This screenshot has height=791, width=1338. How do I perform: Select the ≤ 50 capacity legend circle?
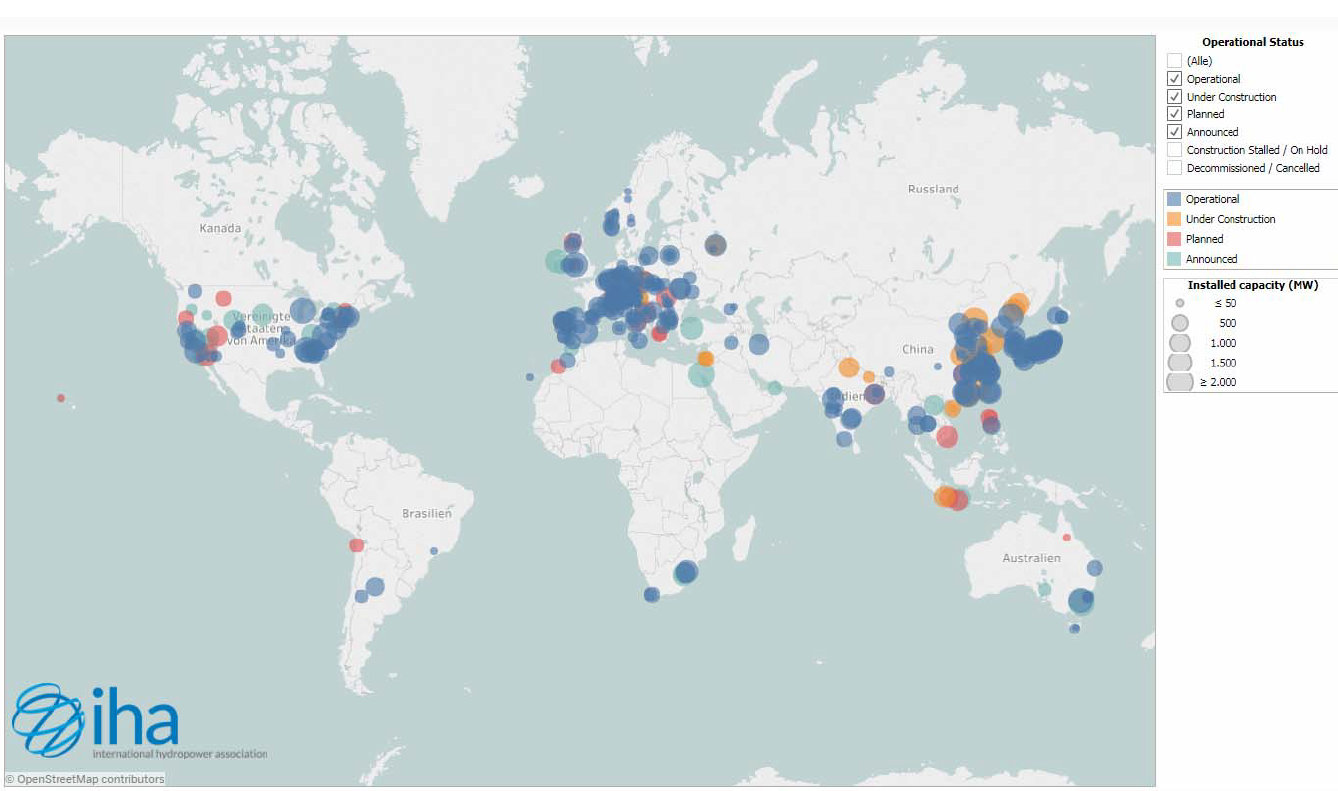coord(1180,303)
